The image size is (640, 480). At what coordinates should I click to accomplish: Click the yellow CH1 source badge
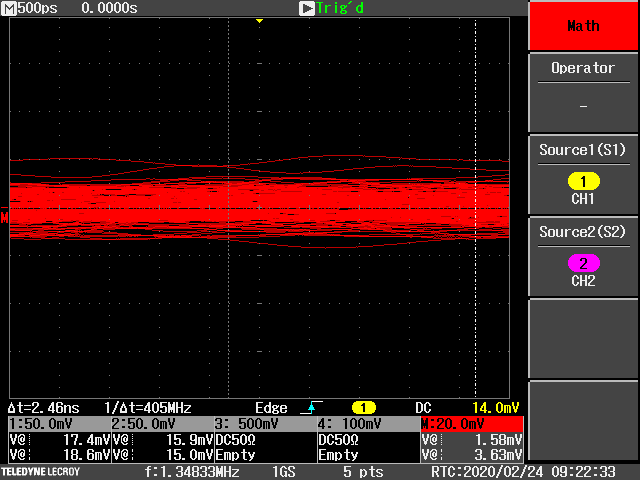(584, 181)
